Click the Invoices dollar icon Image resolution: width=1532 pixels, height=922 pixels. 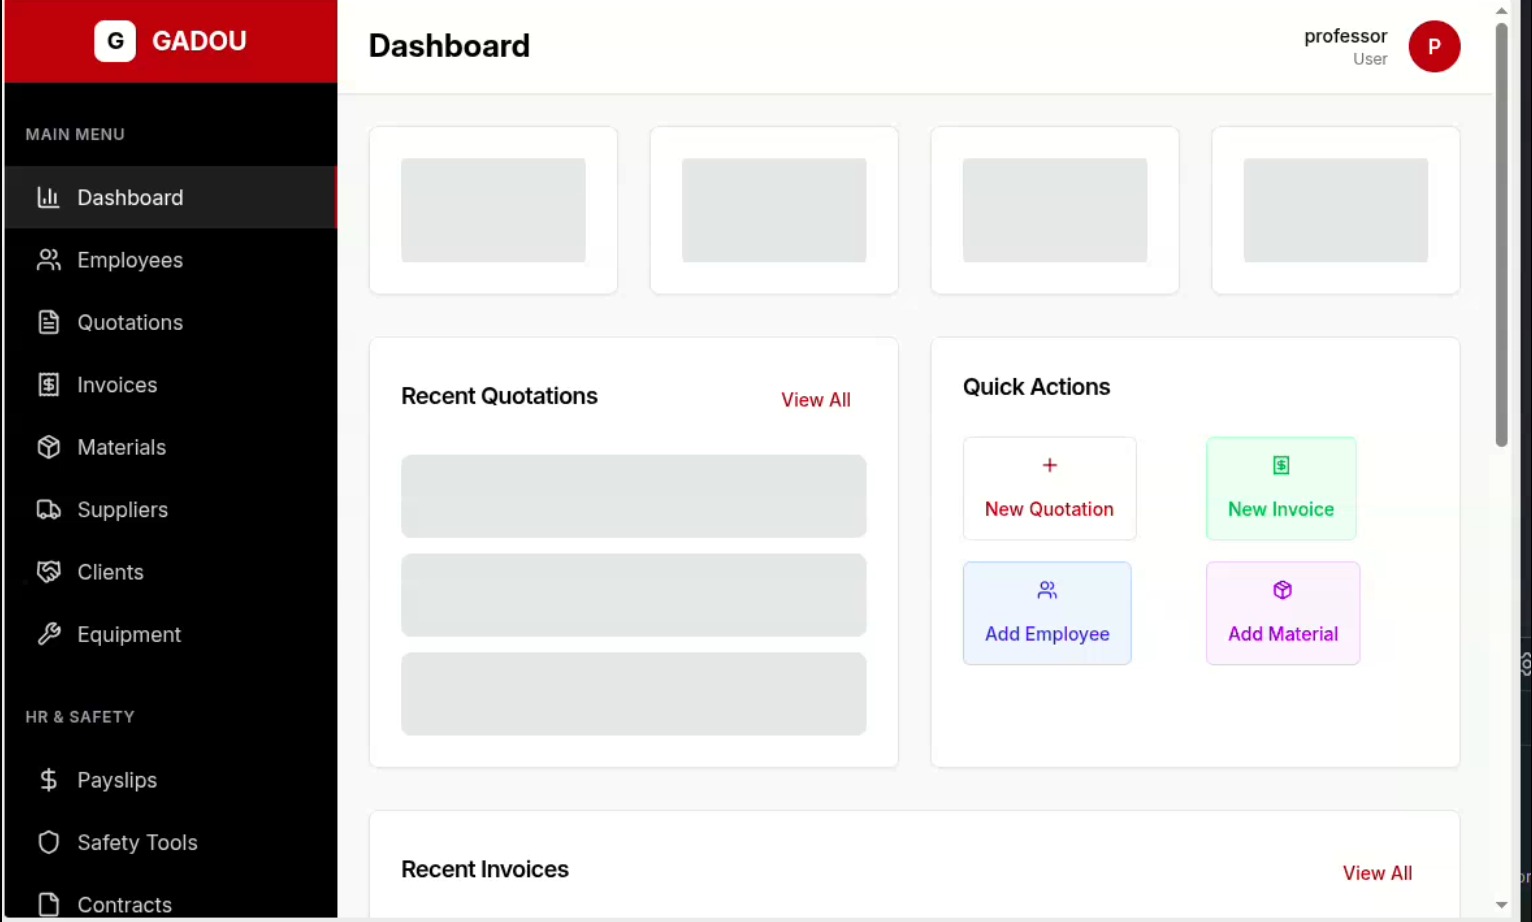click(49, 385)
